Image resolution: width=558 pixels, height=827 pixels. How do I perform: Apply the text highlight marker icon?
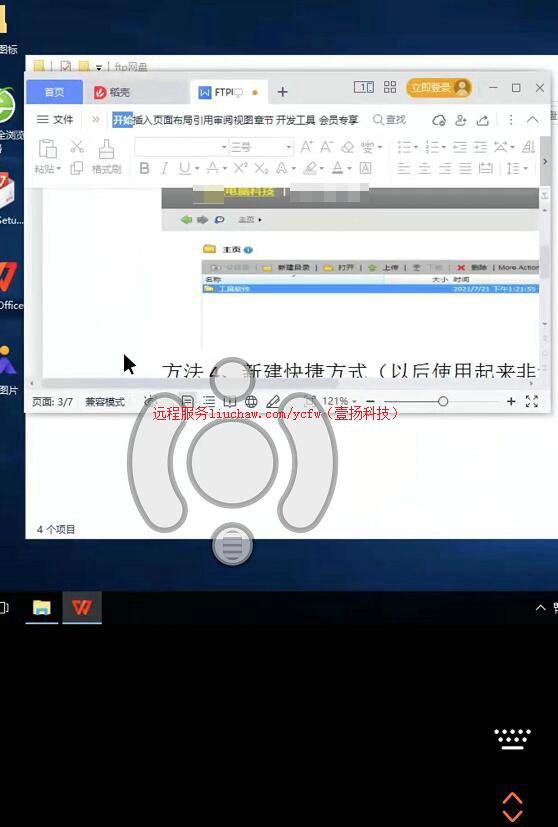pyautogui.click(x=310, y=168)
